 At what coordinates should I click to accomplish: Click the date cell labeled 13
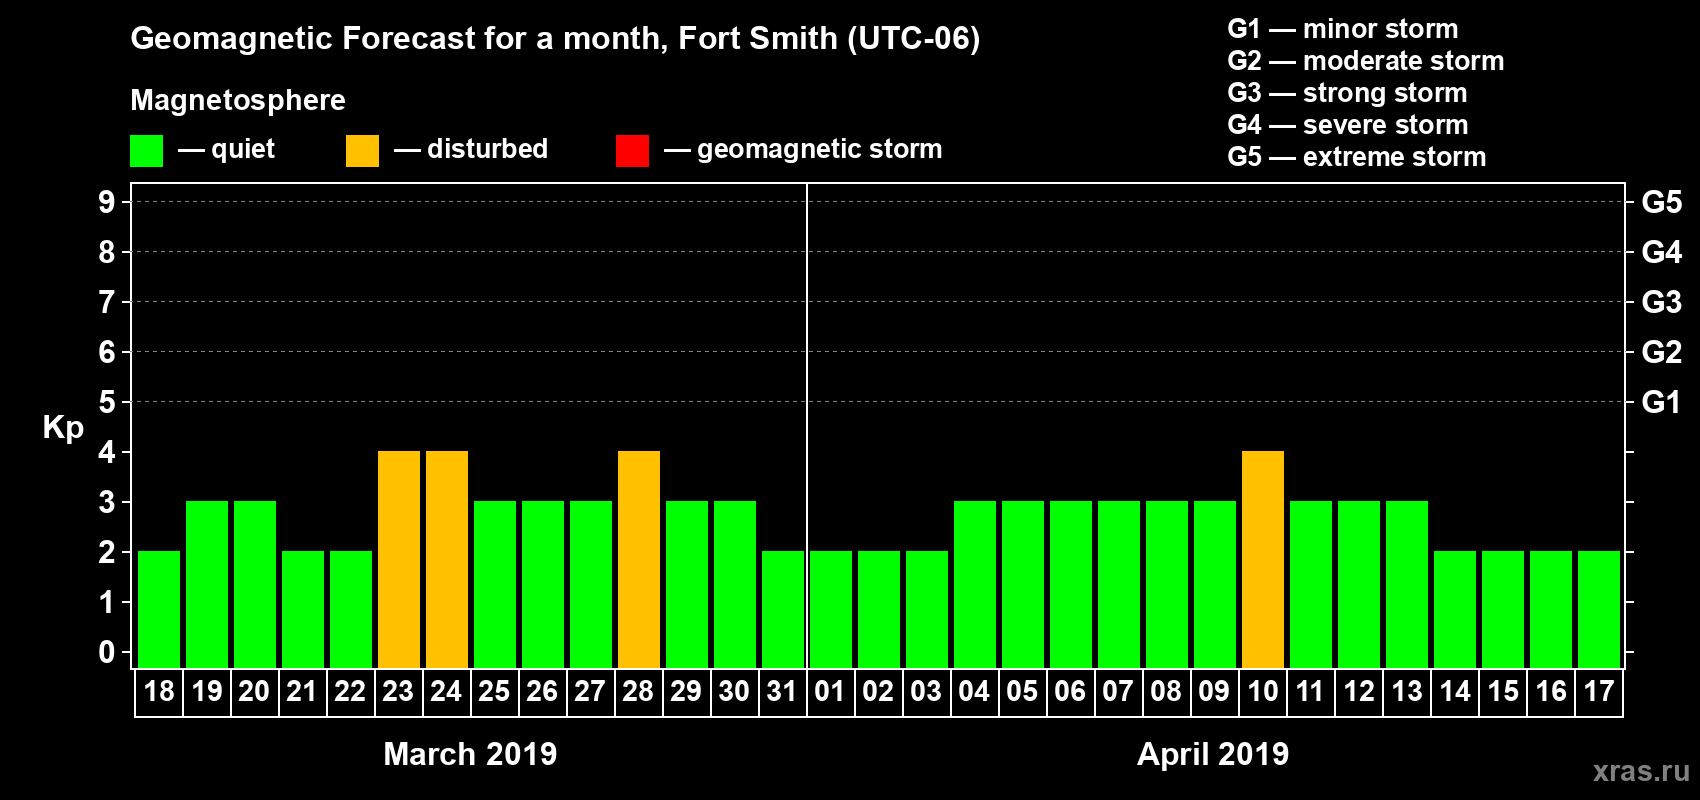[1407, 692]
